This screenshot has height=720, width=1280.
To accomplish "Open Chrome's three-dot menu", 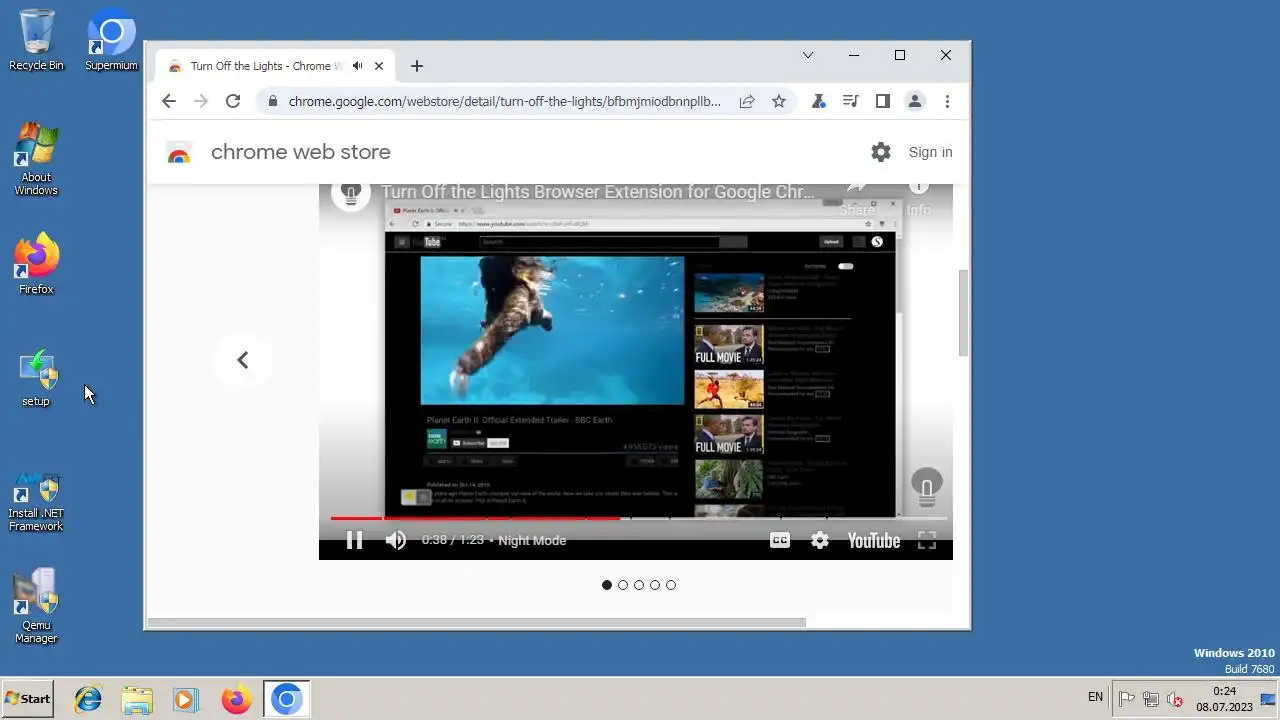I will coord(947,101).
